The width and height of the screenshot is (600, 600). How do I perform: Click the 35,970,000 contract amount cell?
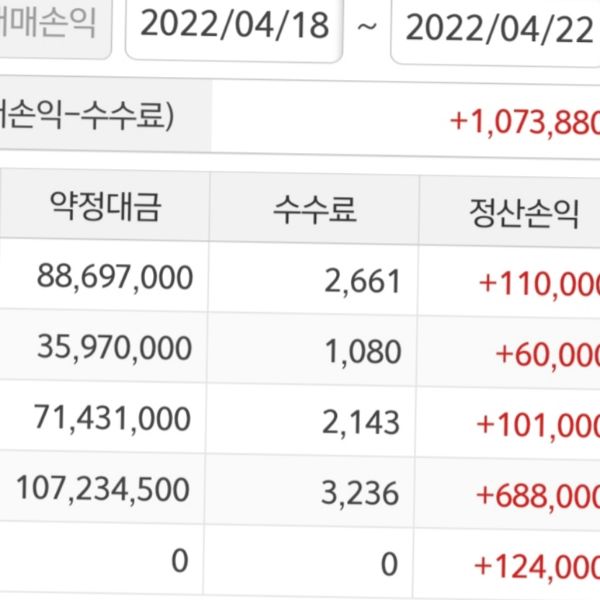pos(115,347)
